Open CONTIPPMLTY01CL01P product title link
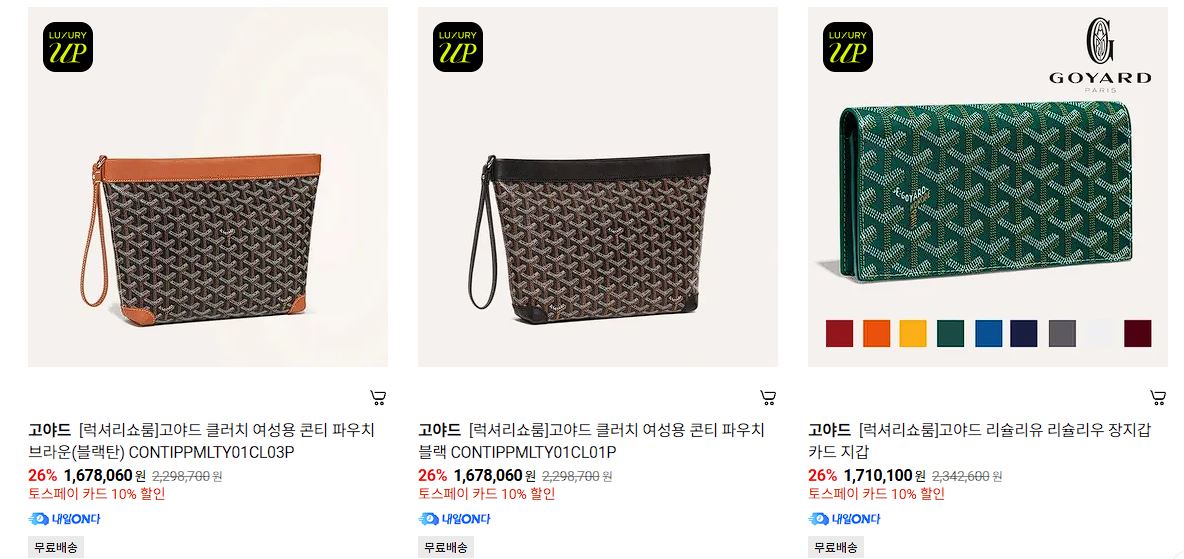 592,441
